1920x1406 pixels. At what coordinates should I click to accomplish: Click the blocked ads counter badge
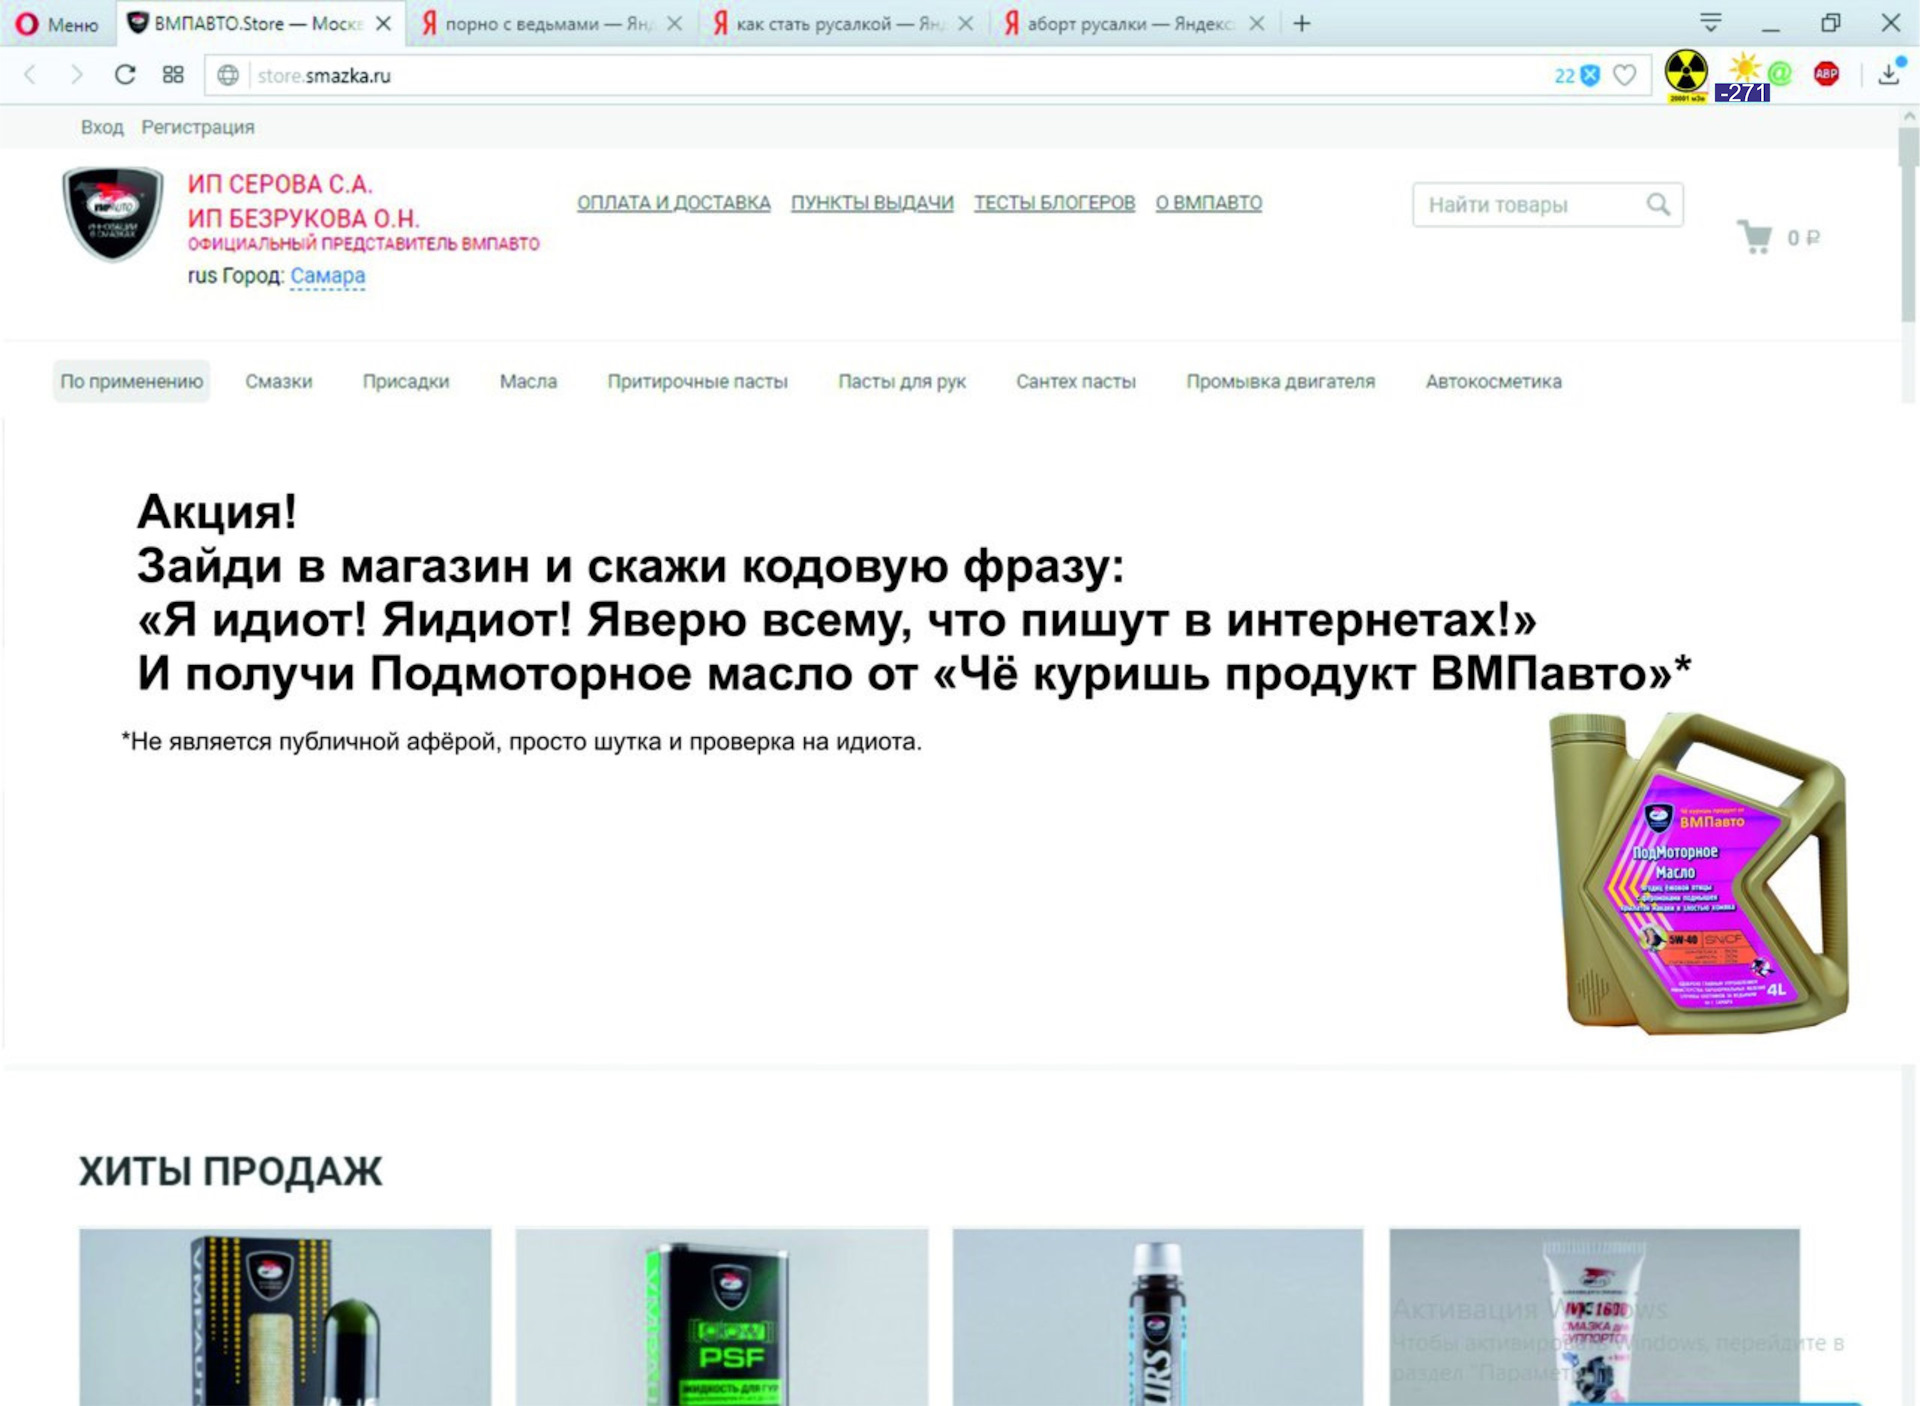pos(1577,75)
